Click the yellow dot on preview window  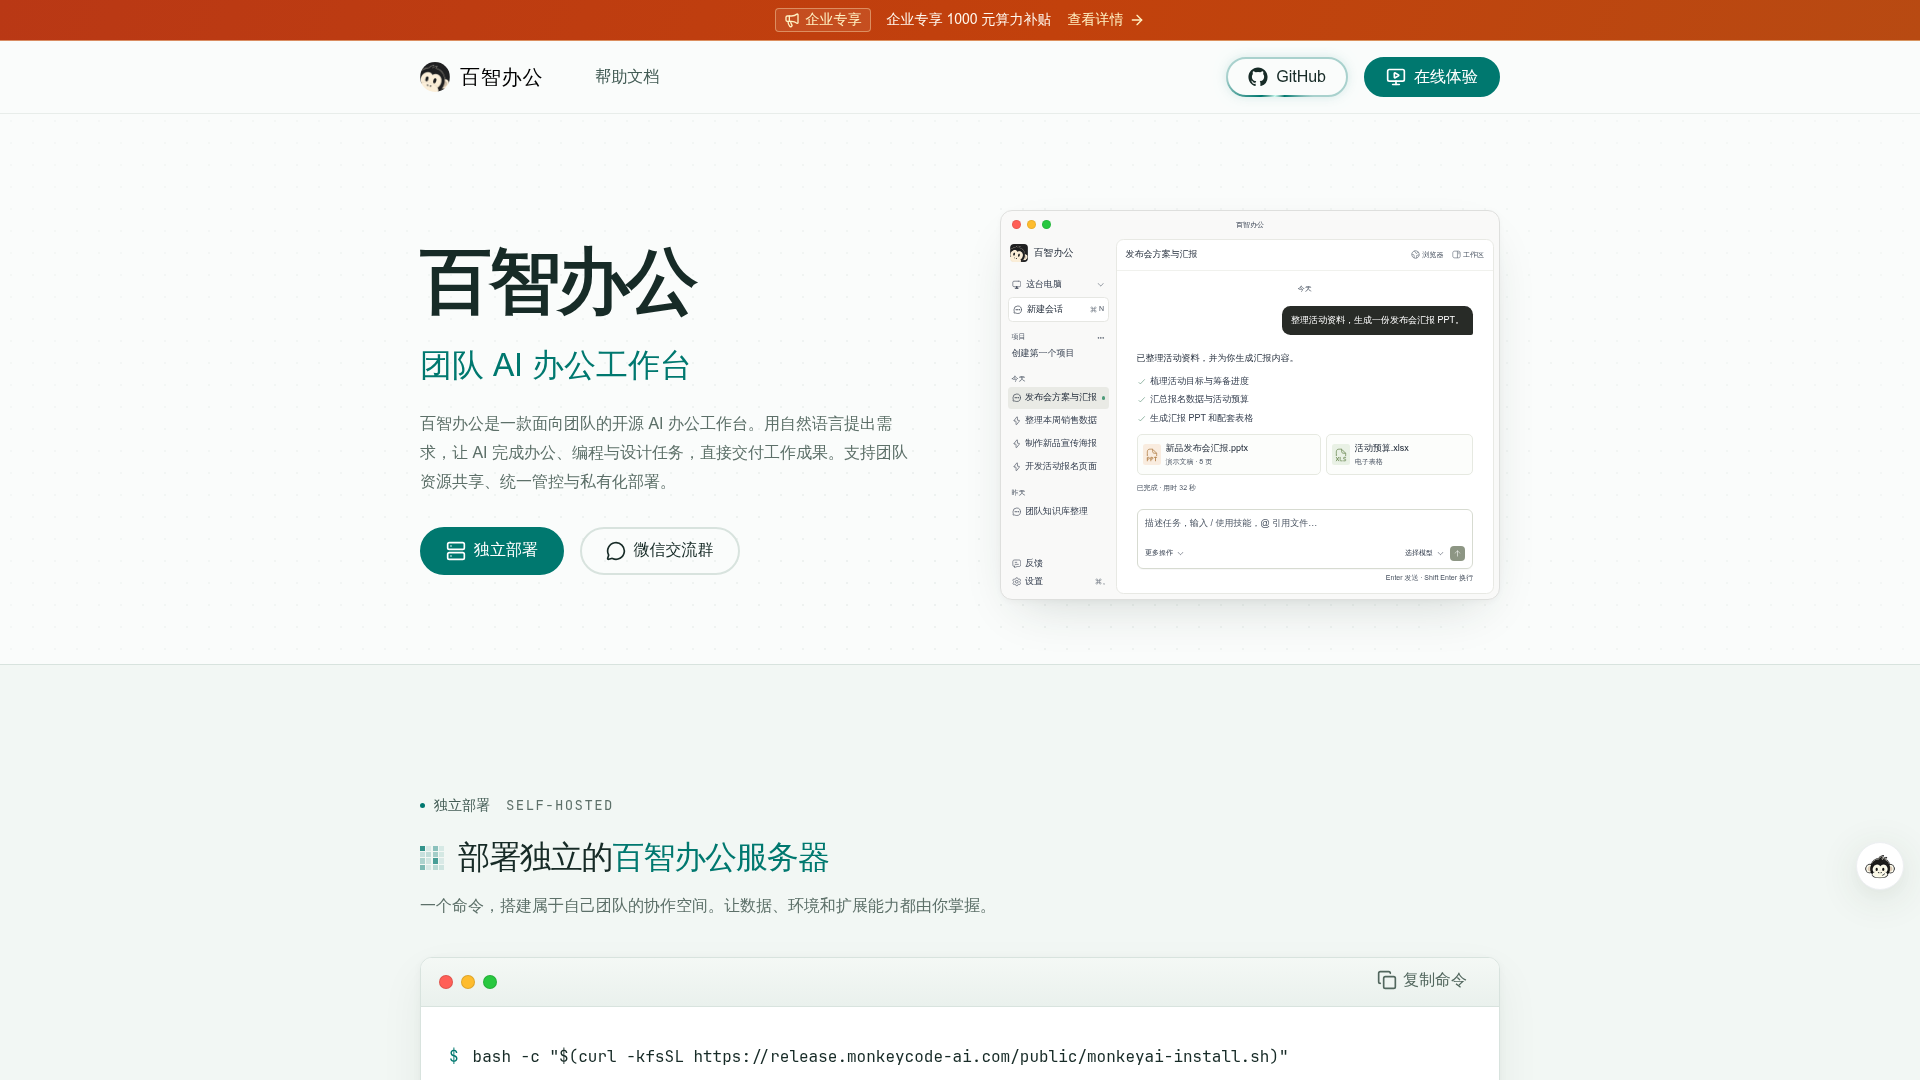tap(1032, 225)
